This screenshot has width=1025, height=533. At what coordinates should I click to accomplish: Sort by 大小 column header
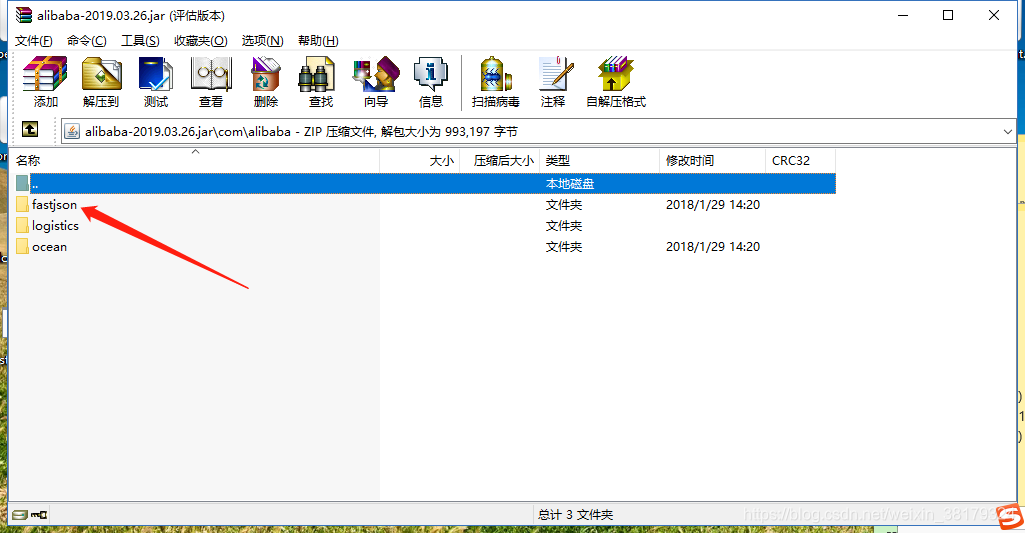pyautogui.click(x=420, y=160)
